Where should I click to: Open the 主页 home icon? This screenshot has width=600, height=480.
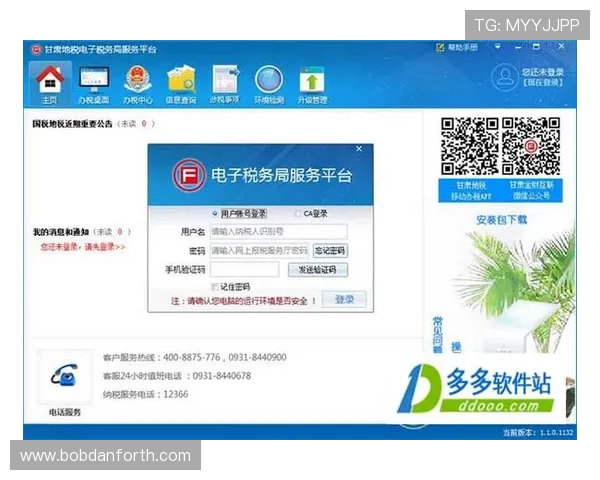pos(50,80)
